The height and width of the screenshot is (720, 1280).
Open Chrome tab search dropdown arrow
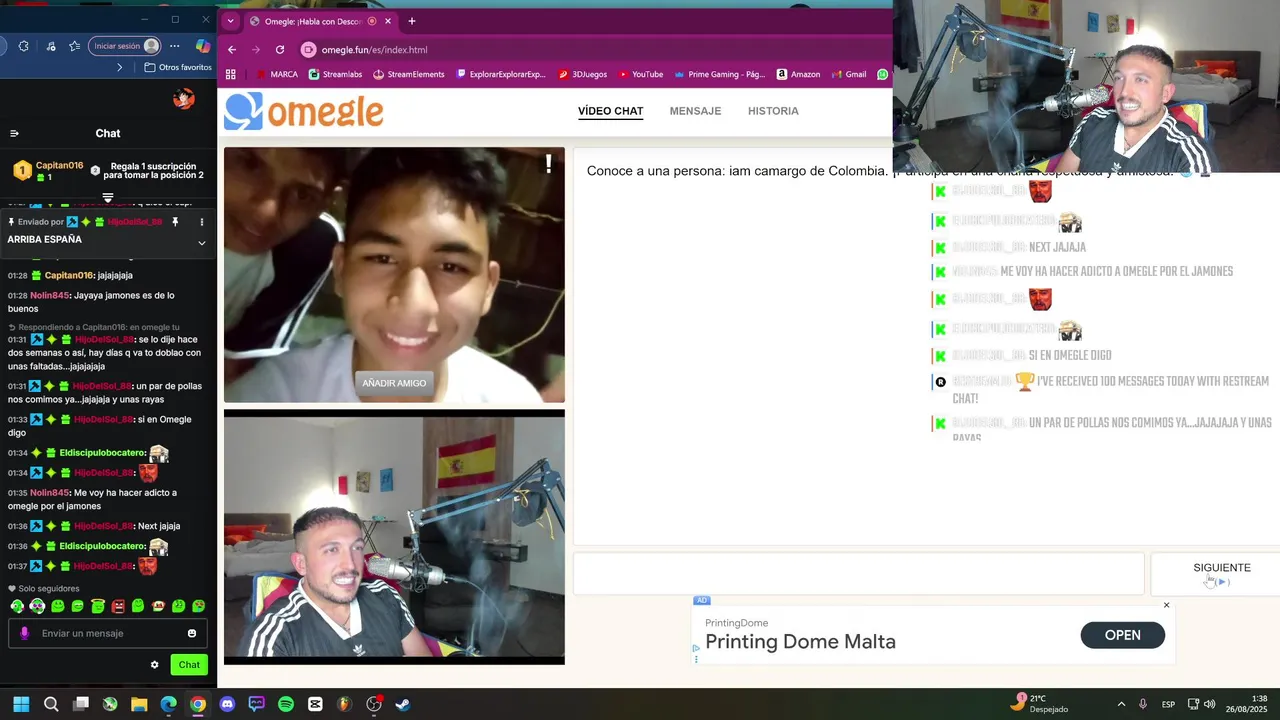coord(231,21)
